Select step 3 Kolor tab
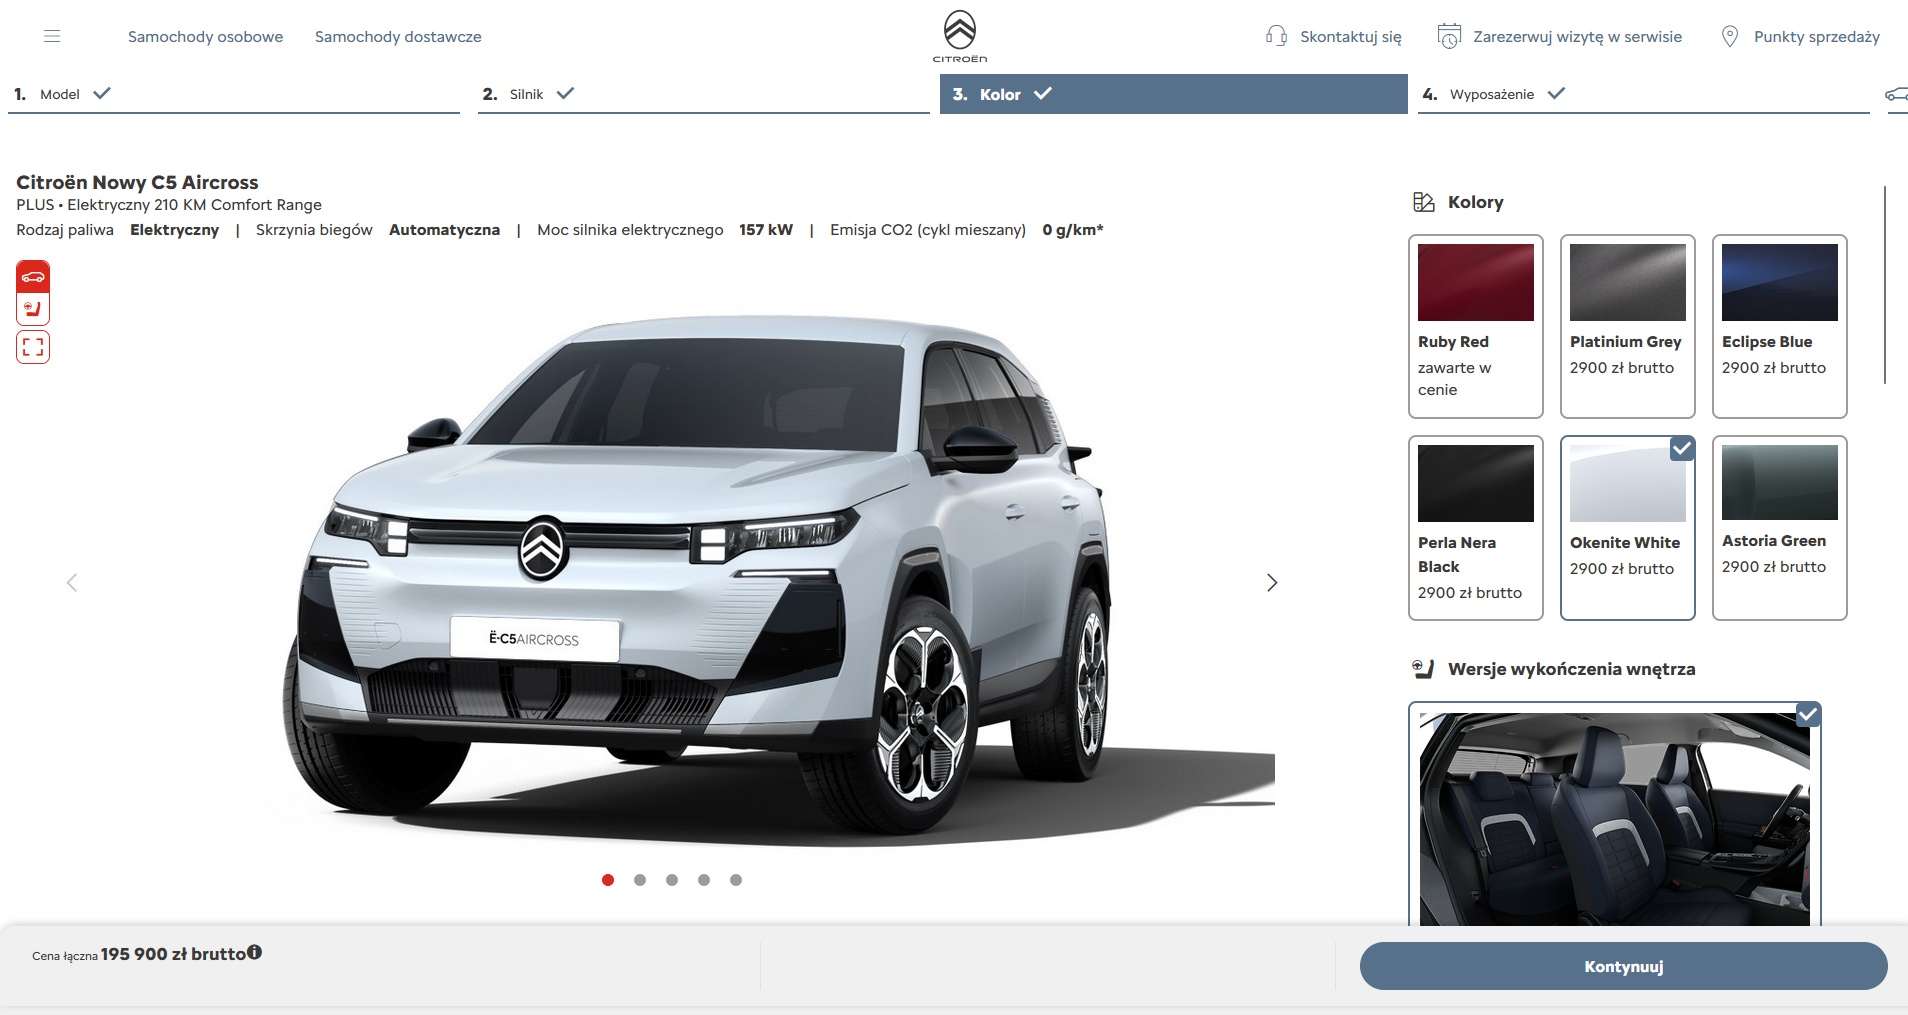Viewport: 1908px width, 1015px height. pos(1174,94)
